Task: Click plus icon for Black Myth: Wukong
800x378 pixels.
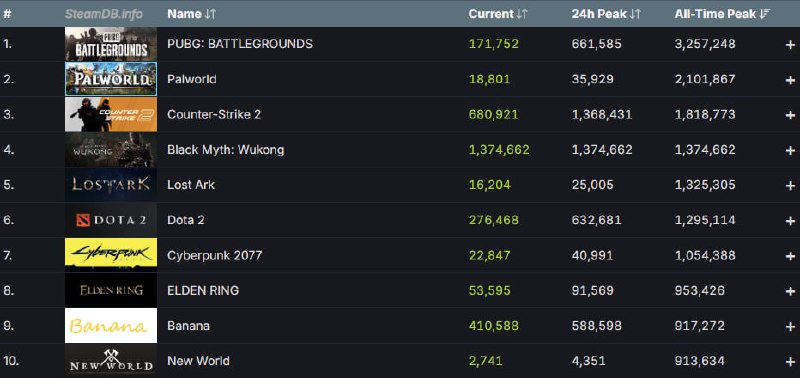Action: click(x=790, y=150)
